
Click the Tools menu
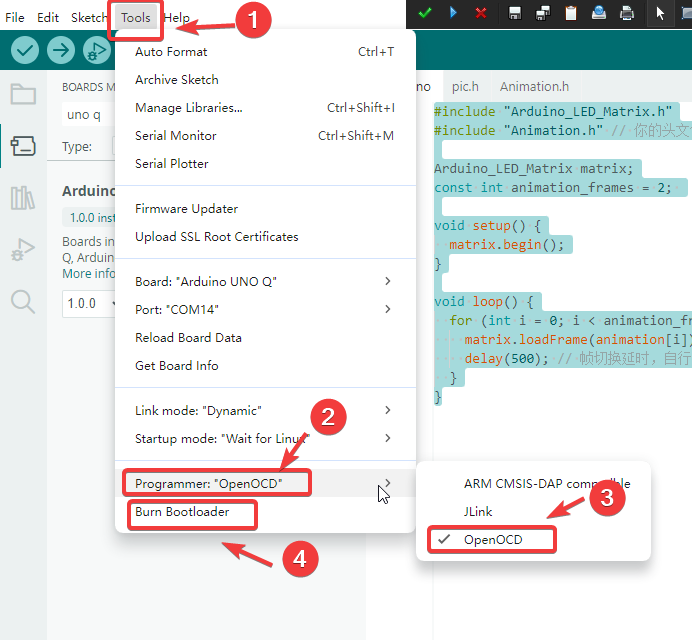click(x=135, y=18)
